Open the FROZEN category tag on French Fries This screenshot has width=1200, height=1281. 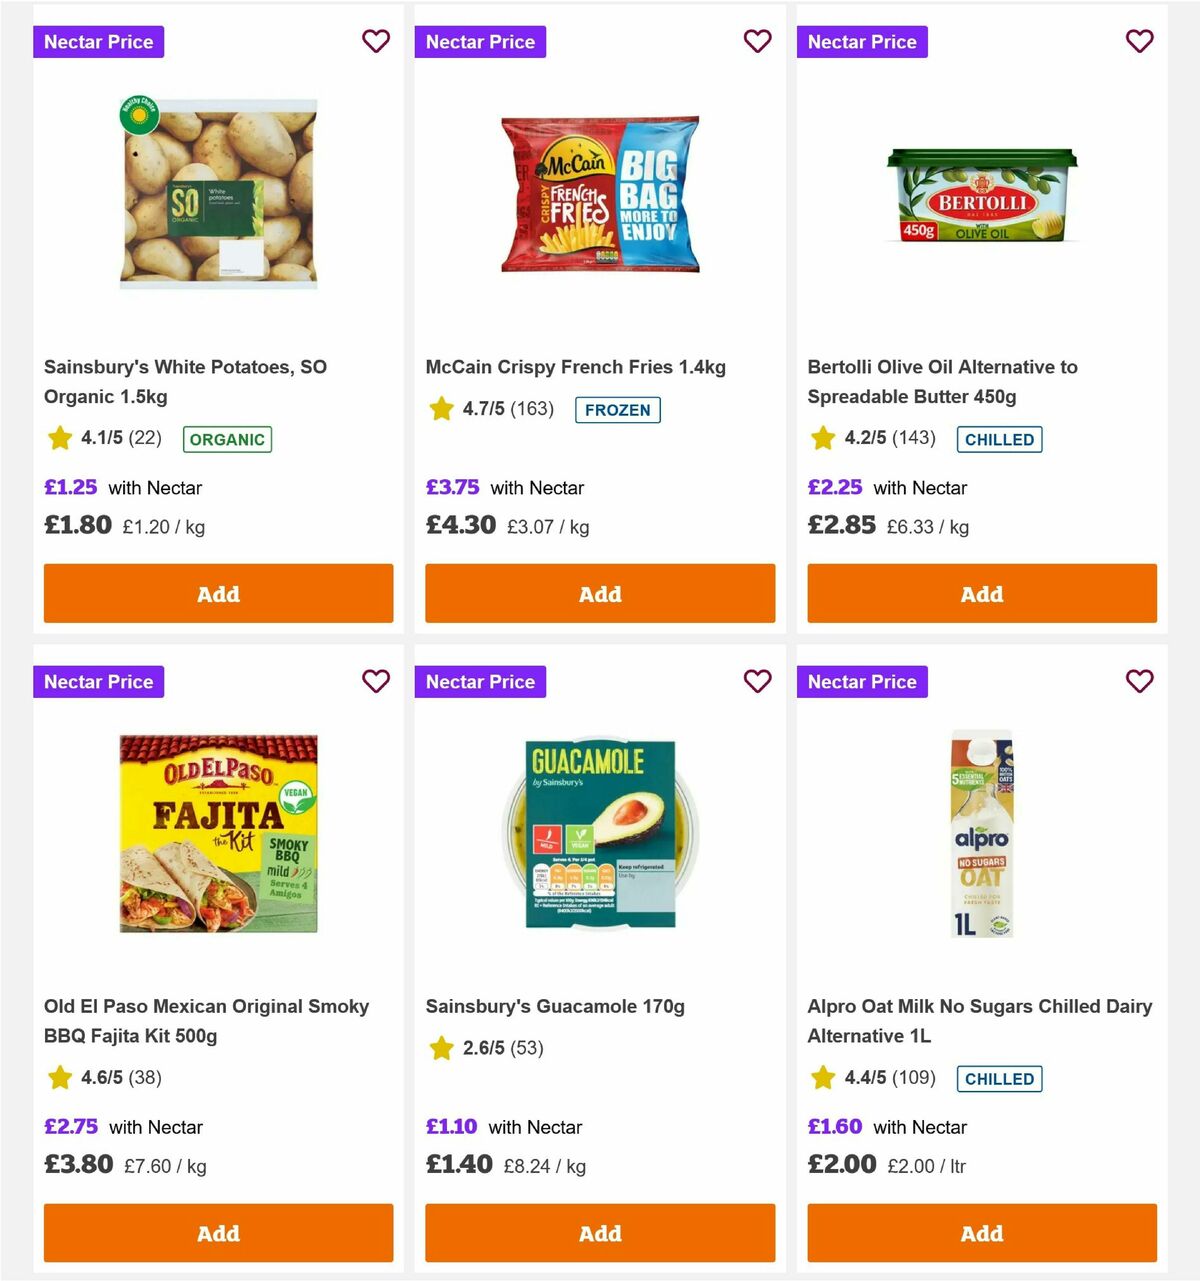(618, 409)
